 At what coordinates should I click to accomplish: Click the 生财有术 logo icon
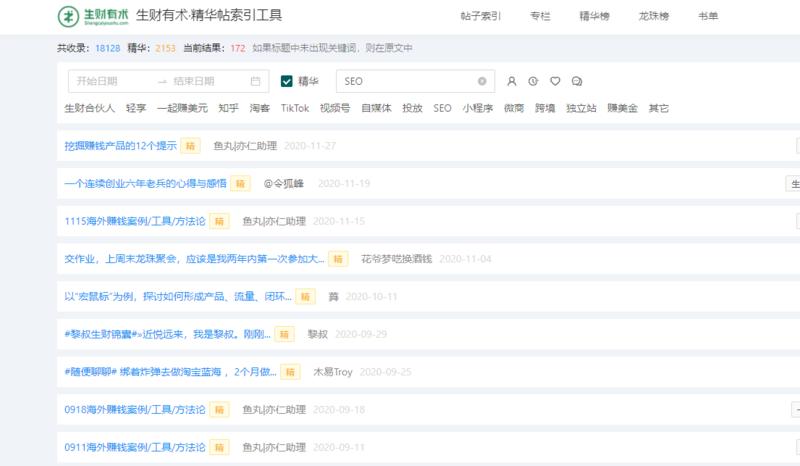coord(68,16)
